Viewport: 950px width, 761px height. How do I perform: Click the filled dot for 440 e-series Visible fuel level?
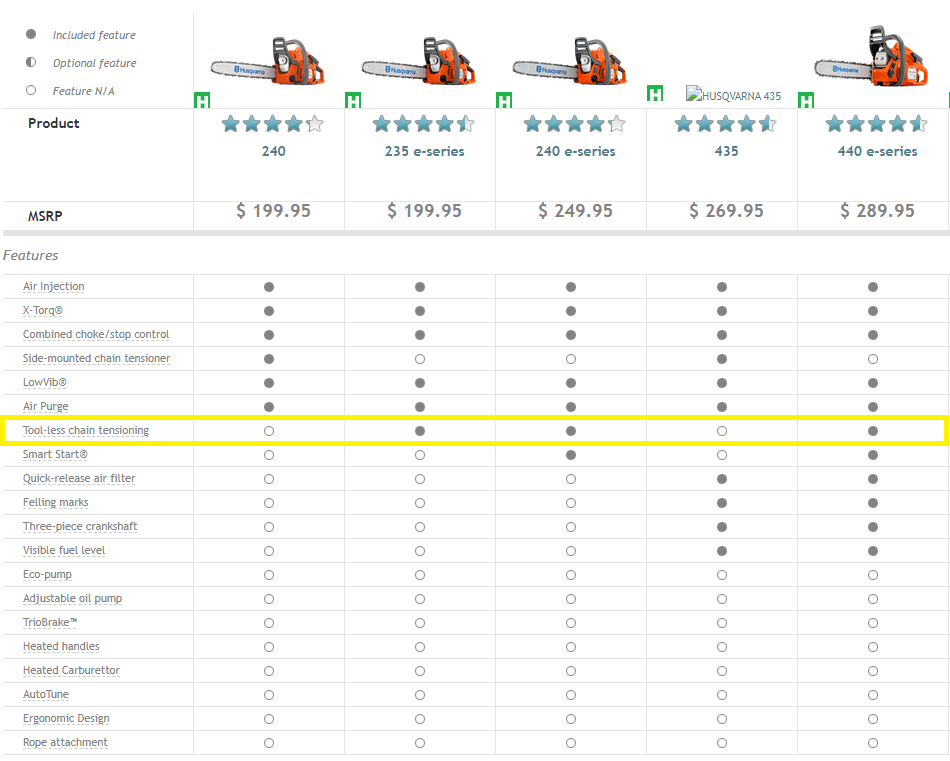pos(872,551)
